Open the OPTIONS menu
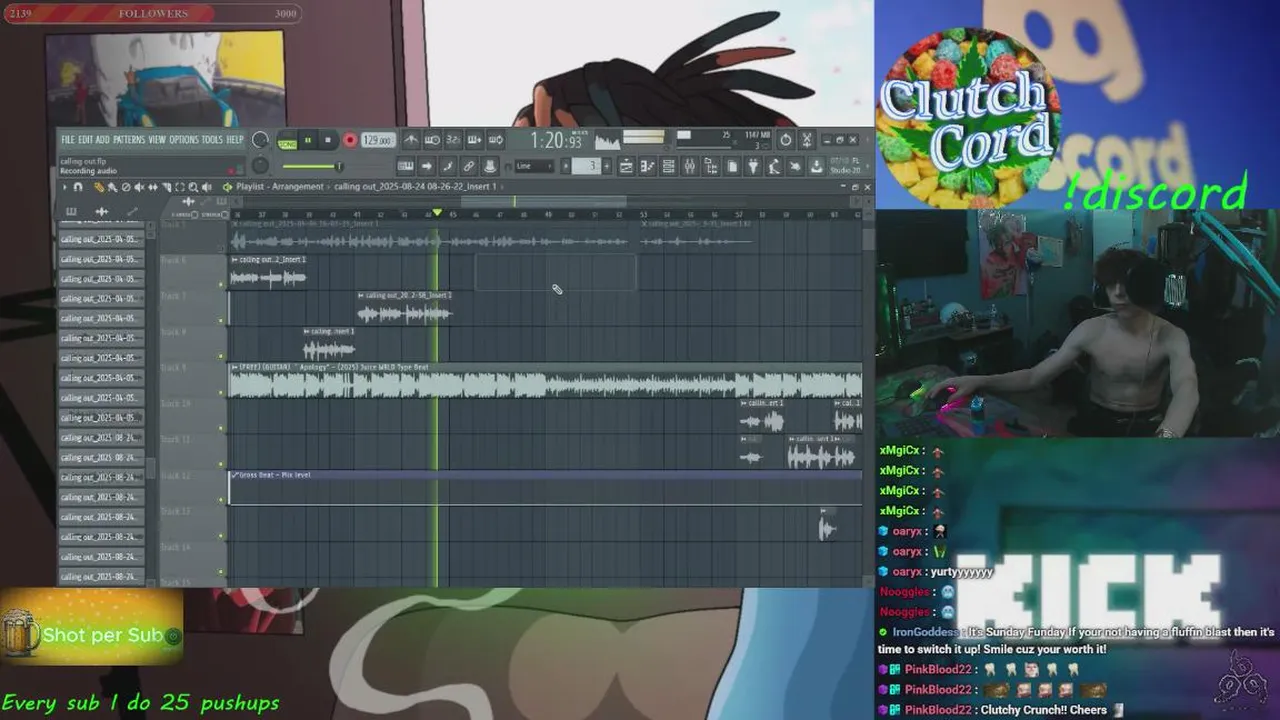Screen dimensions: 1280x720 click(184, 140)
